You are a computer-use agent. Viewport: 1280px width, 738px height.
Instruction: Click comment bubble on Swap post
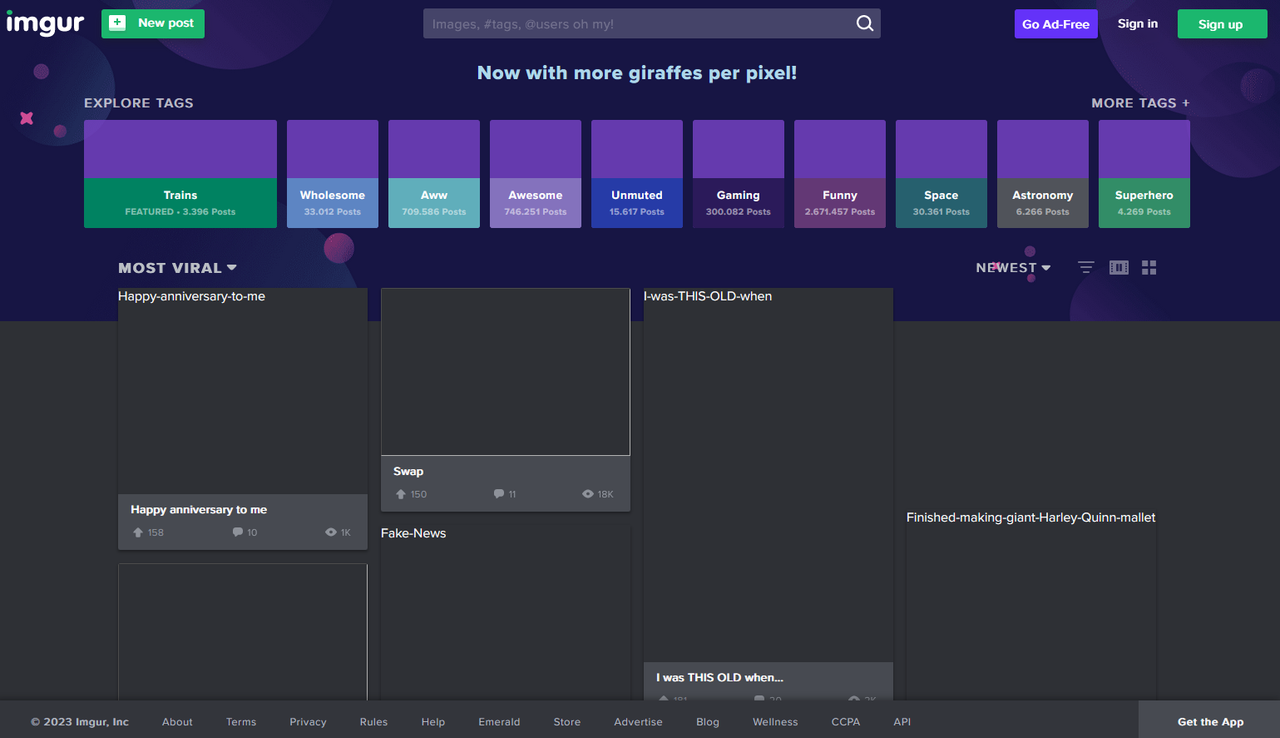pos(499,495)
